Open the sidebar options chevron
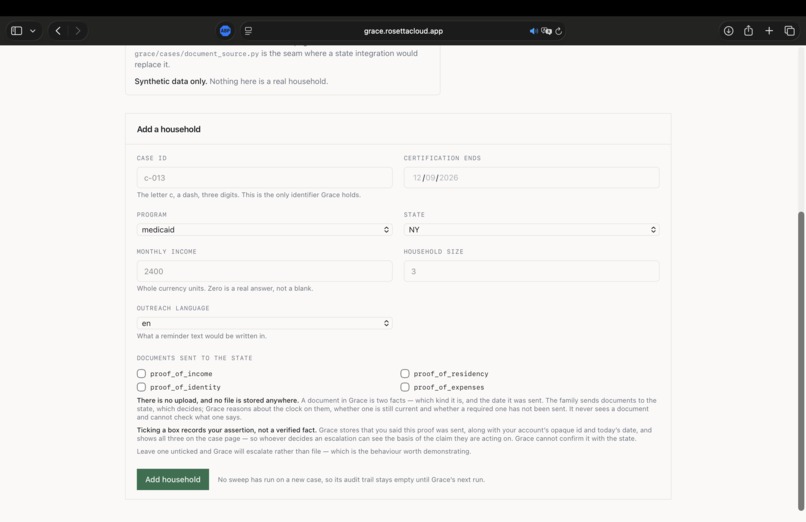Viewport: 806px width, 522px height. [33, 31]
